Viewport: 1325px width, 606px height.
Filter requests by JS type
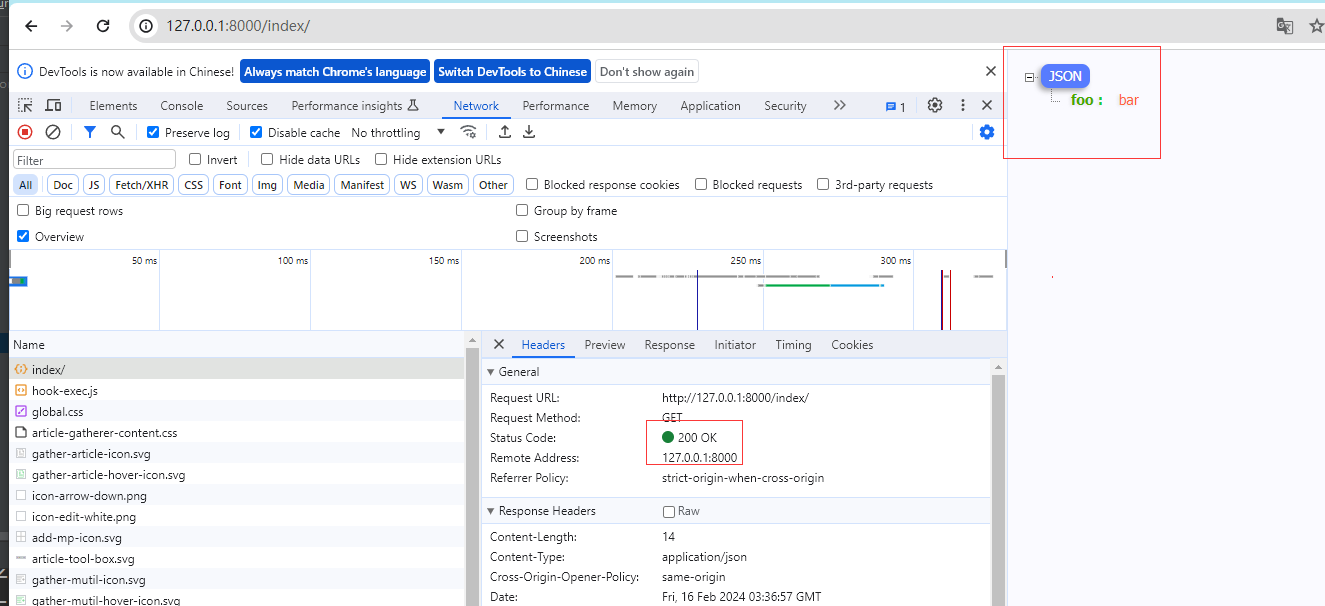pos(94,185)
